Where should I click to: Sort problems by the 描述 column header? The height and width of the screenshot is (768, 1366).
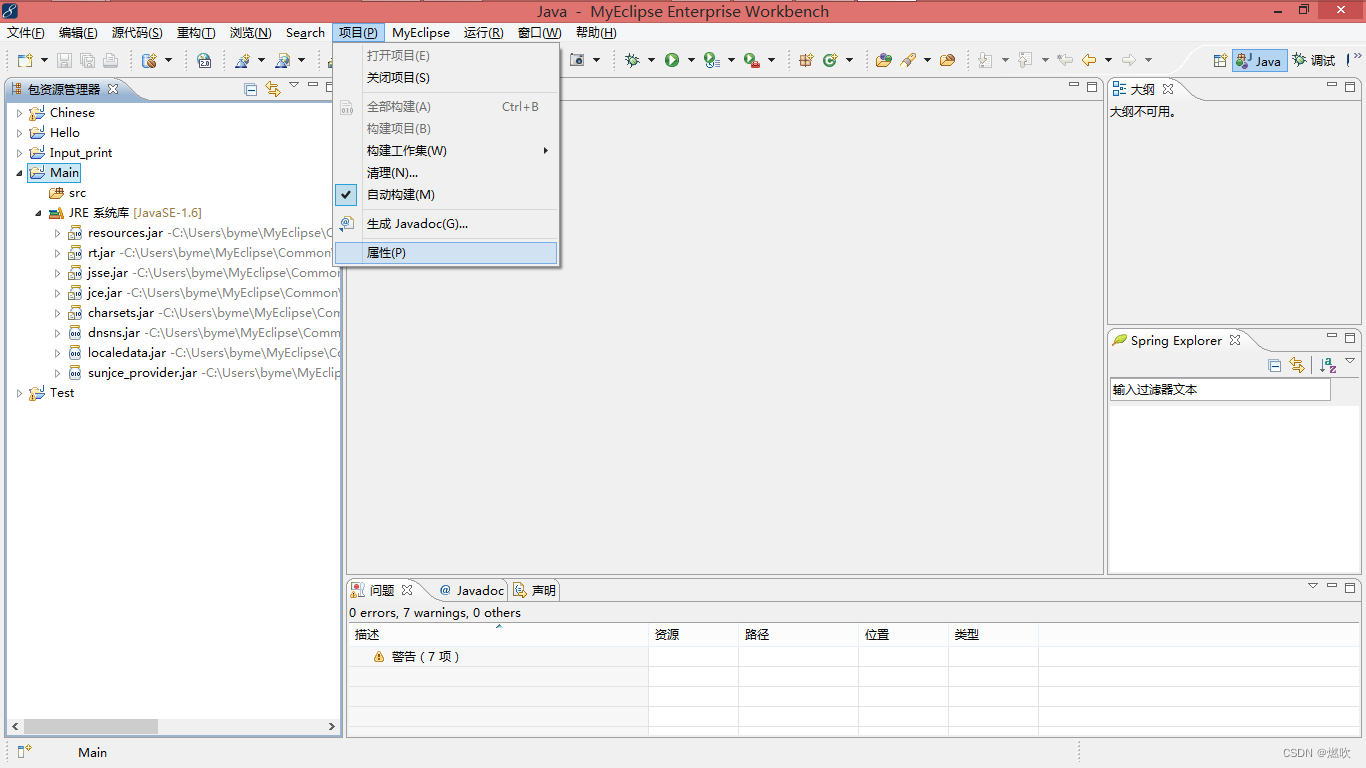pyautogui.click(x=498, y=635)
